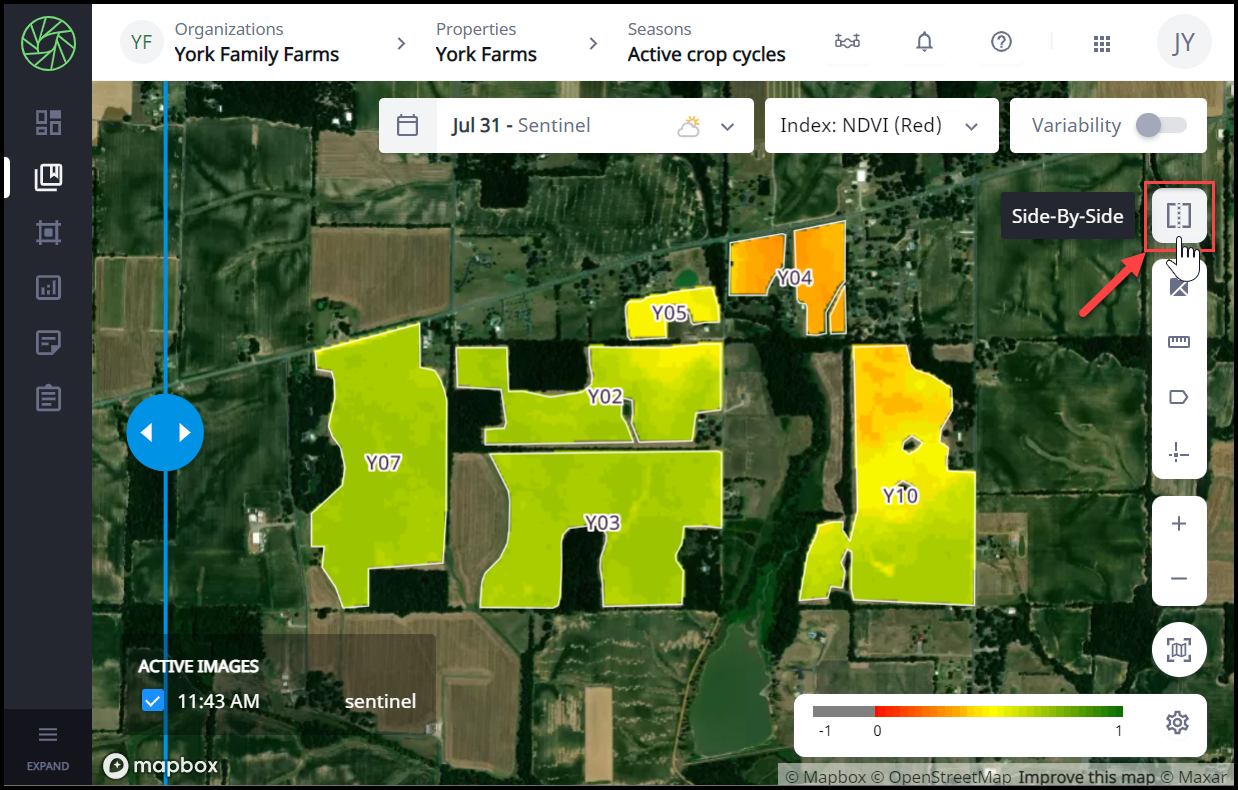The image size is (1238, 790).
Task: Toggle the Variability switch
Action: [1161, 126]
